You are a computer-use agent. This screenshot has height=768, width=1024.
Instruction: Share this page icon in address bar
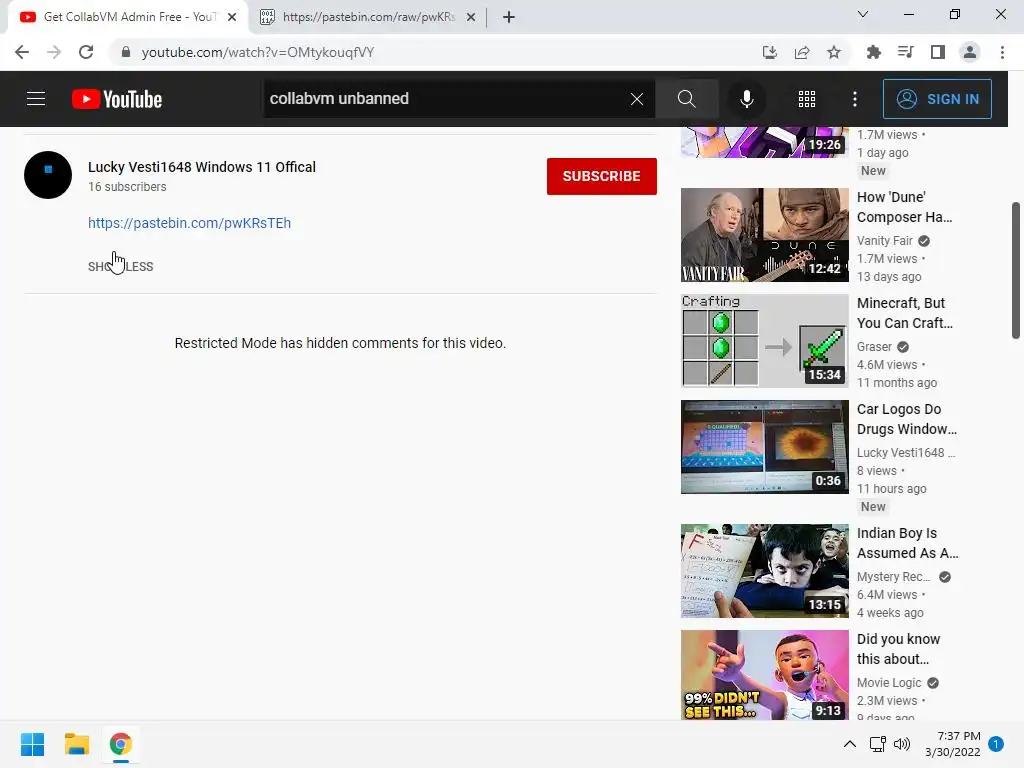(802, 52)
